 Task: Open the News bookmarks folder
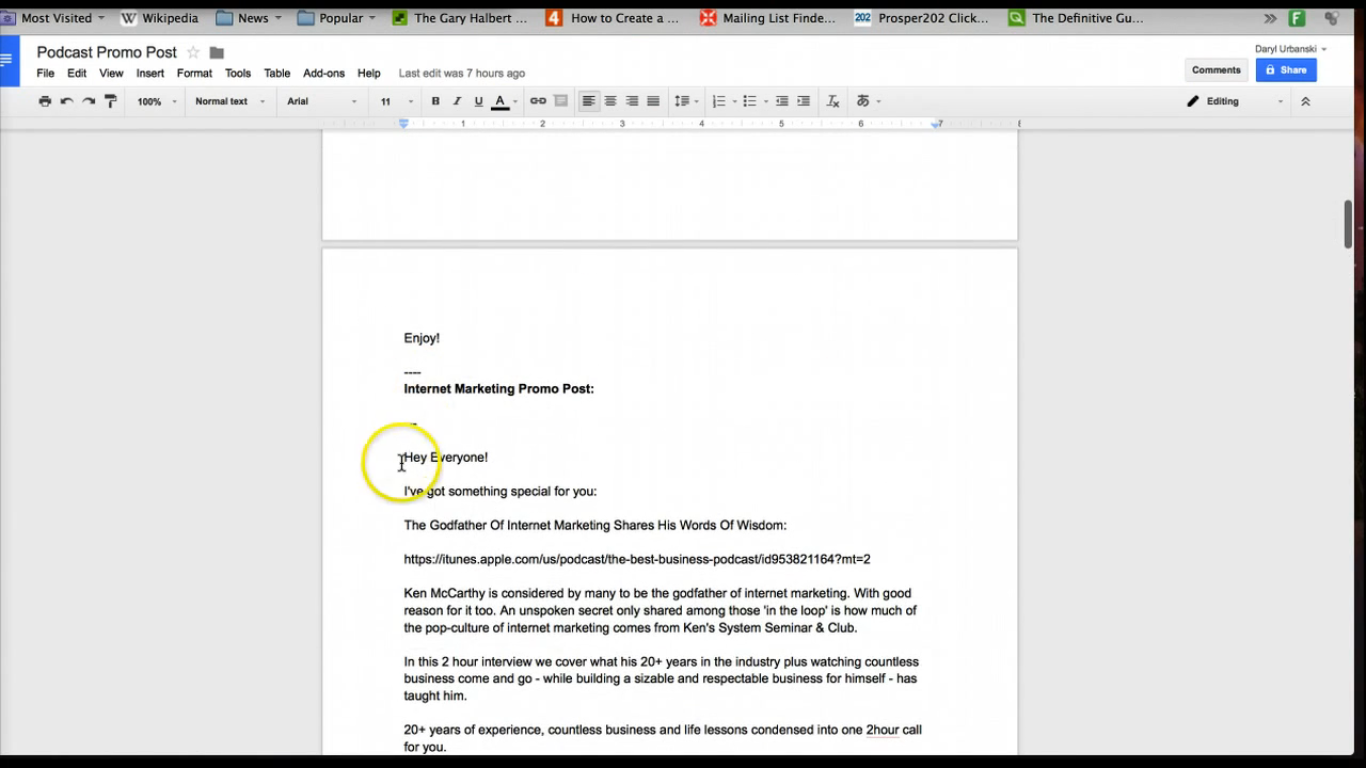(249, 18)
